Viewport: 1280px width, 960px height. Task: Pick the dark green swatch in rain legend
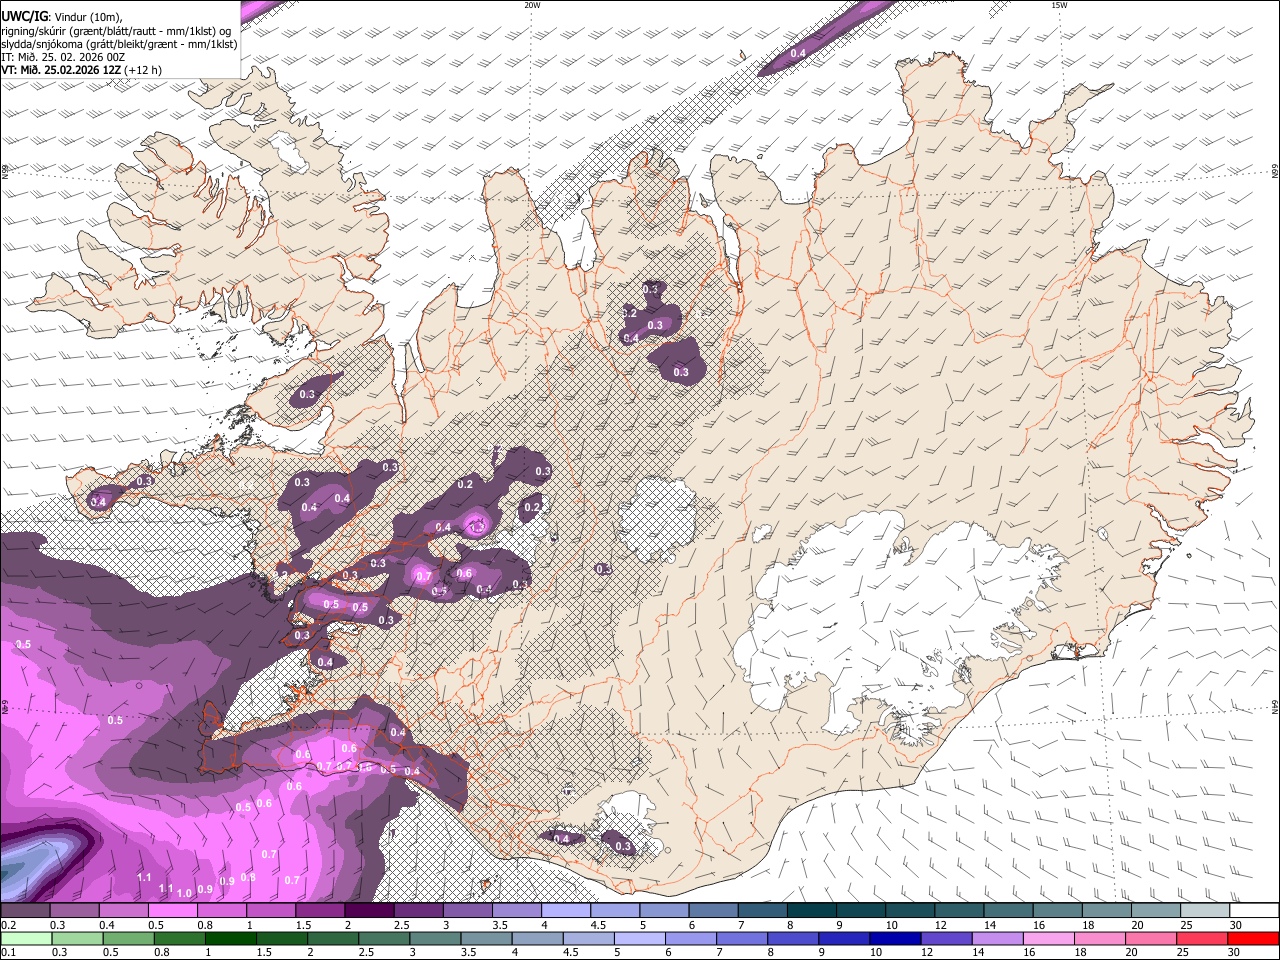[x=230, y=939]
